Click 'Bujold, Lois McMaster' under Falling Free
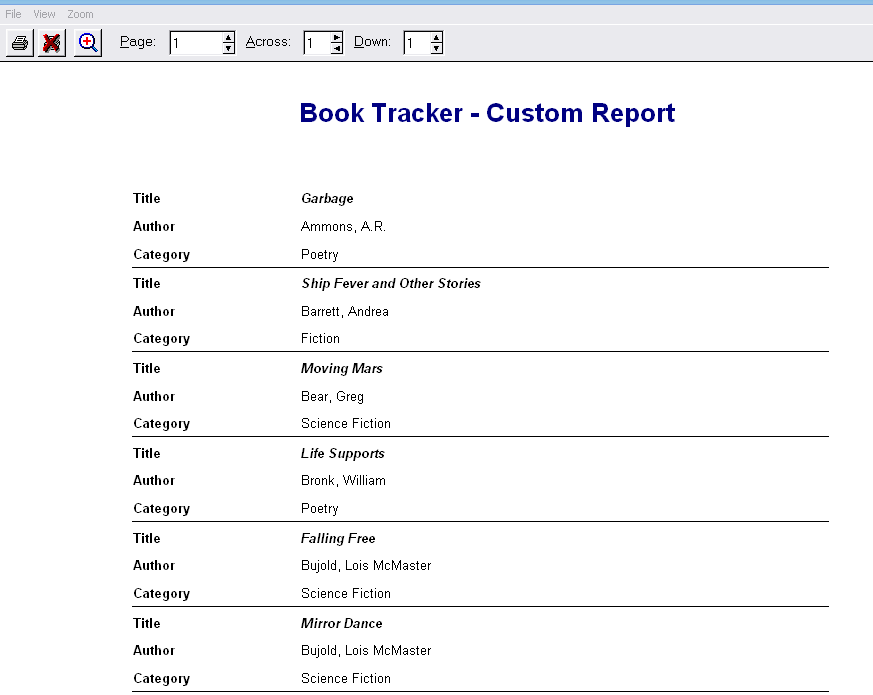This screenshot has height=695, width=873. pyautogui.click(x=366, y=566)
